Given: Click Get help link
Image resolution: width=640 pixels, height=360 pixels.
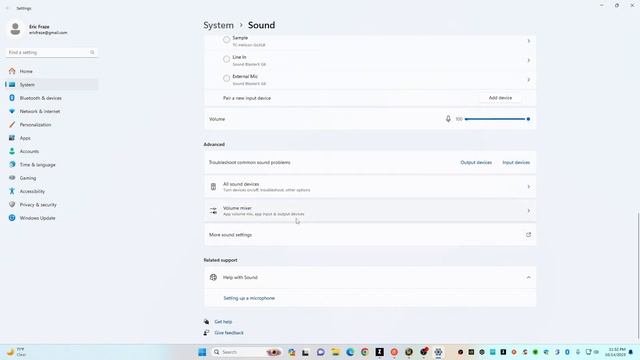Looking at the screenshot, I should [223, 322].
